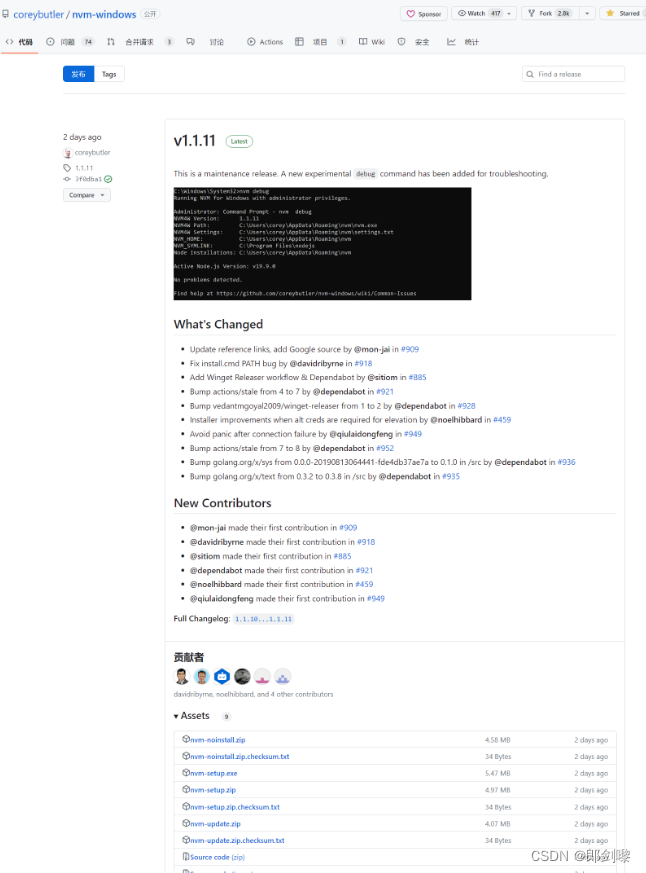646x873 pixels.
Task: Click package icon beside nvm-setup.exe
Action: point(186,773)
